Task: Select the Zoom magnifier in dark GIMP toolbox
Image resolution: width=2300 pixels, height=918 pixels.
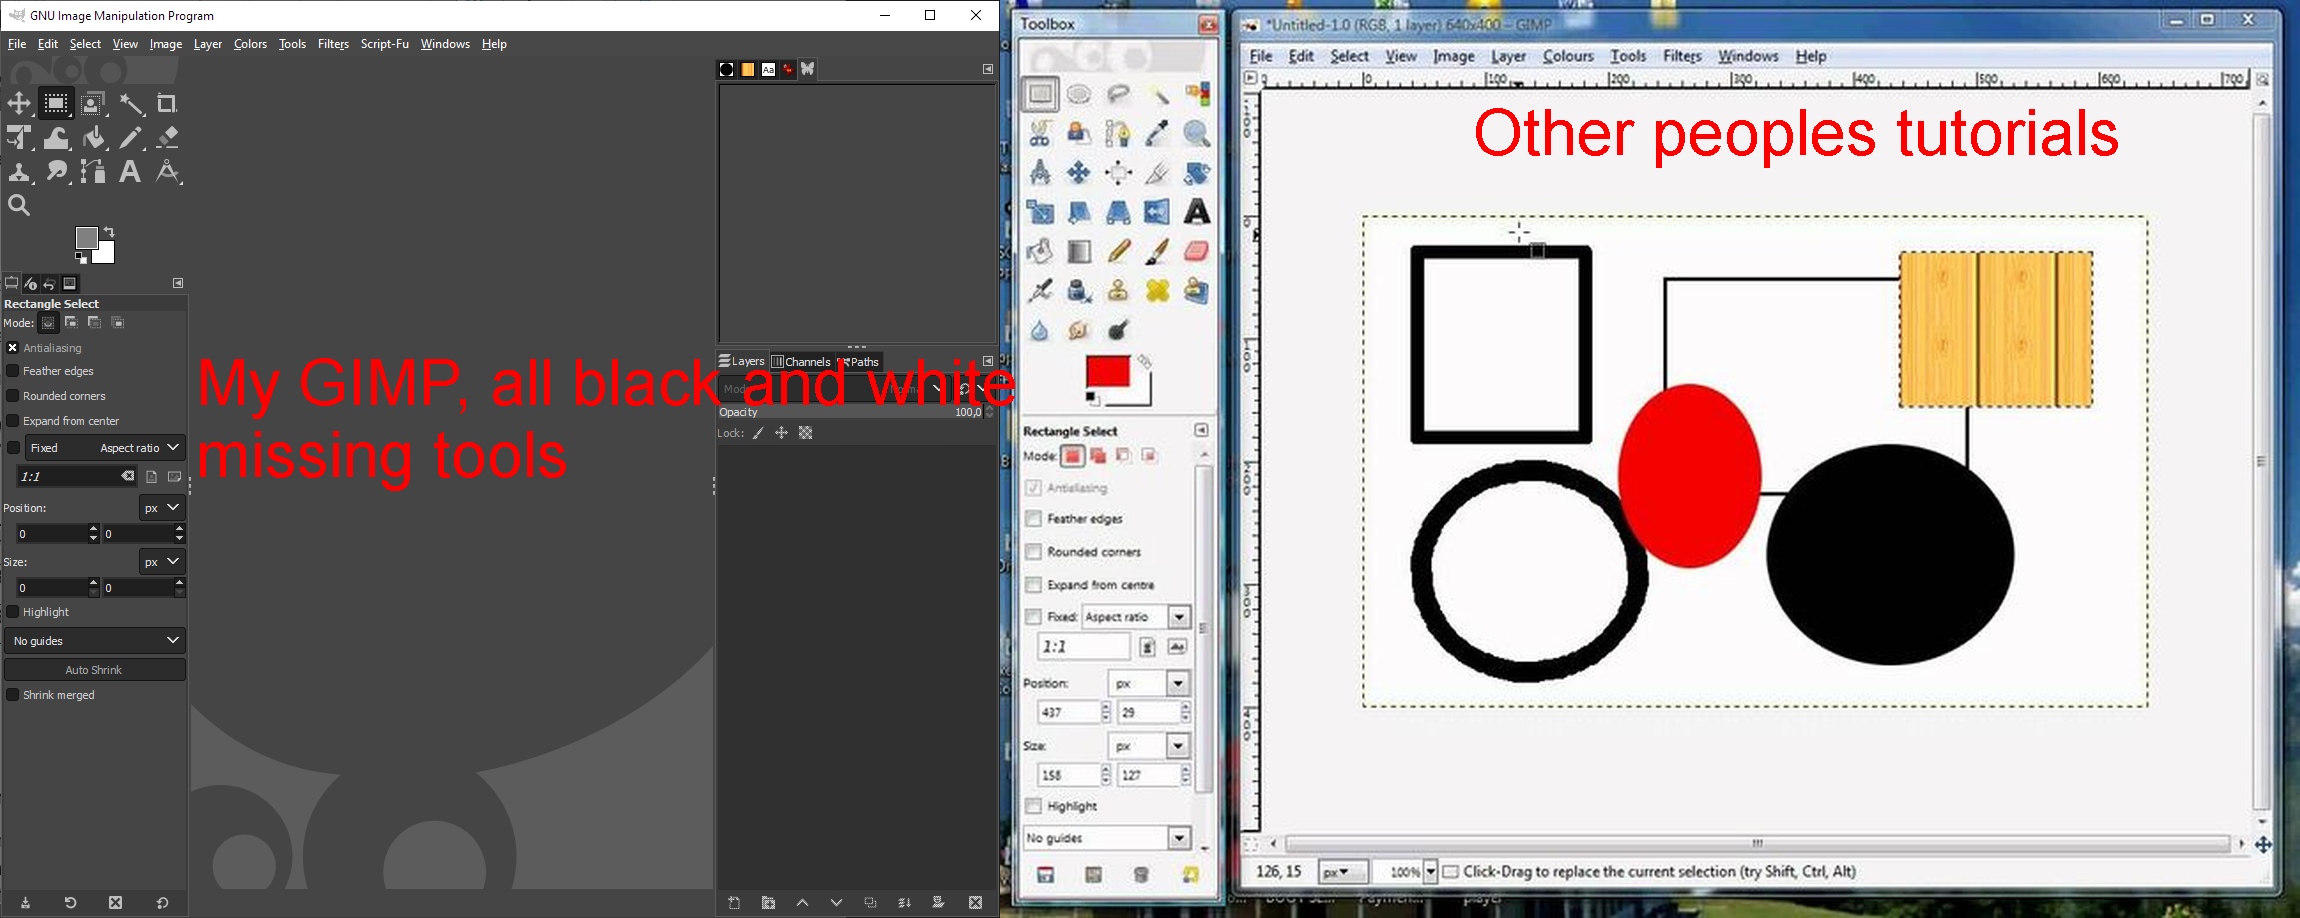Action: 19,205
